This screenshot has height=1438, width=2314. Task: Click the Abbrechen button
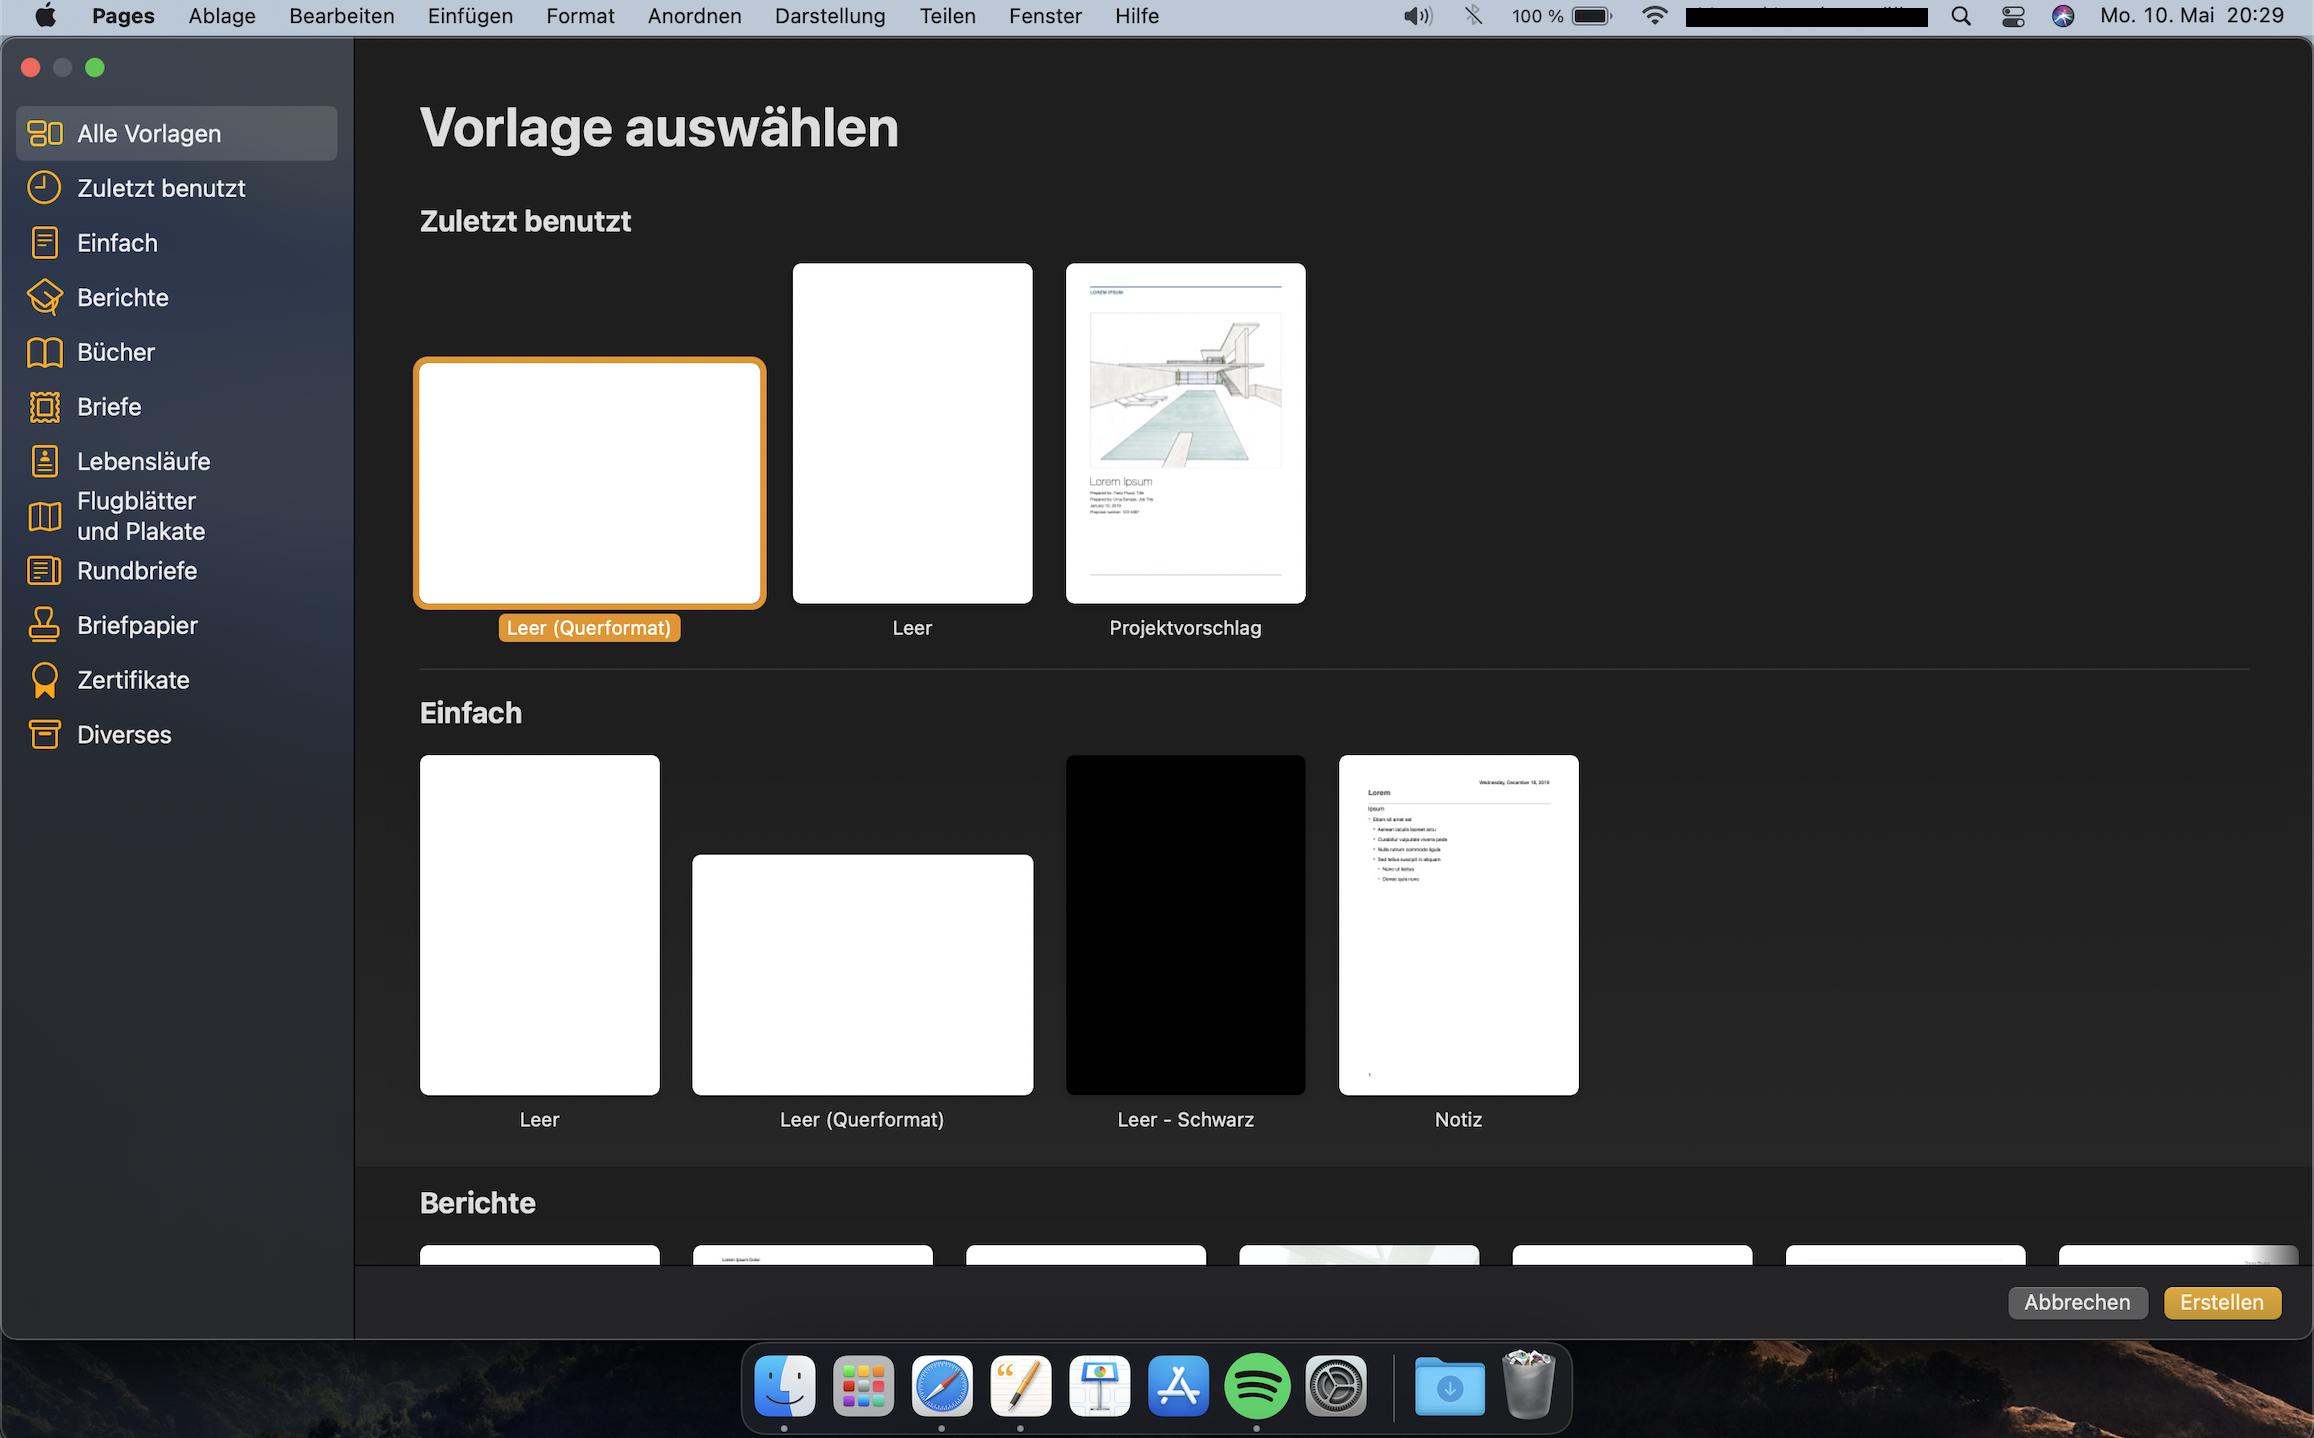(x=2077, y=1302)
